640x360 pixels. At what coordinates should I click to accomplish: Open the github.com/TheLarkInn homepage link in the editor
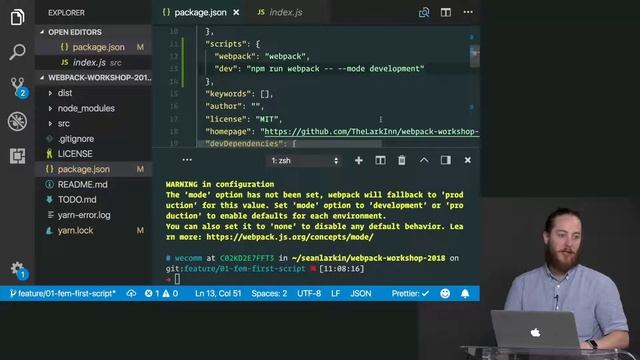point(372,132)
